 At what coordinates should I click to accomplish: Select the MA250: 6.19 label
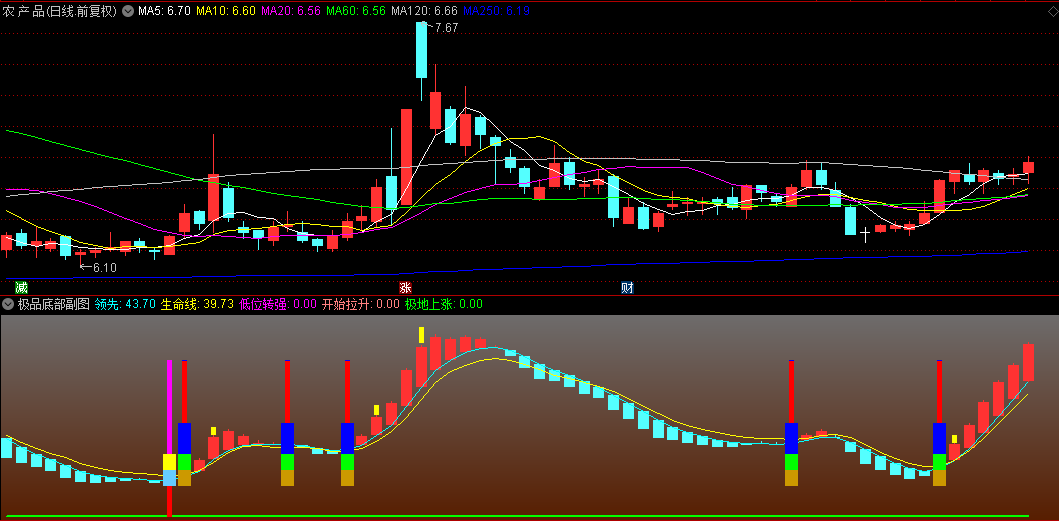[496, 11]
